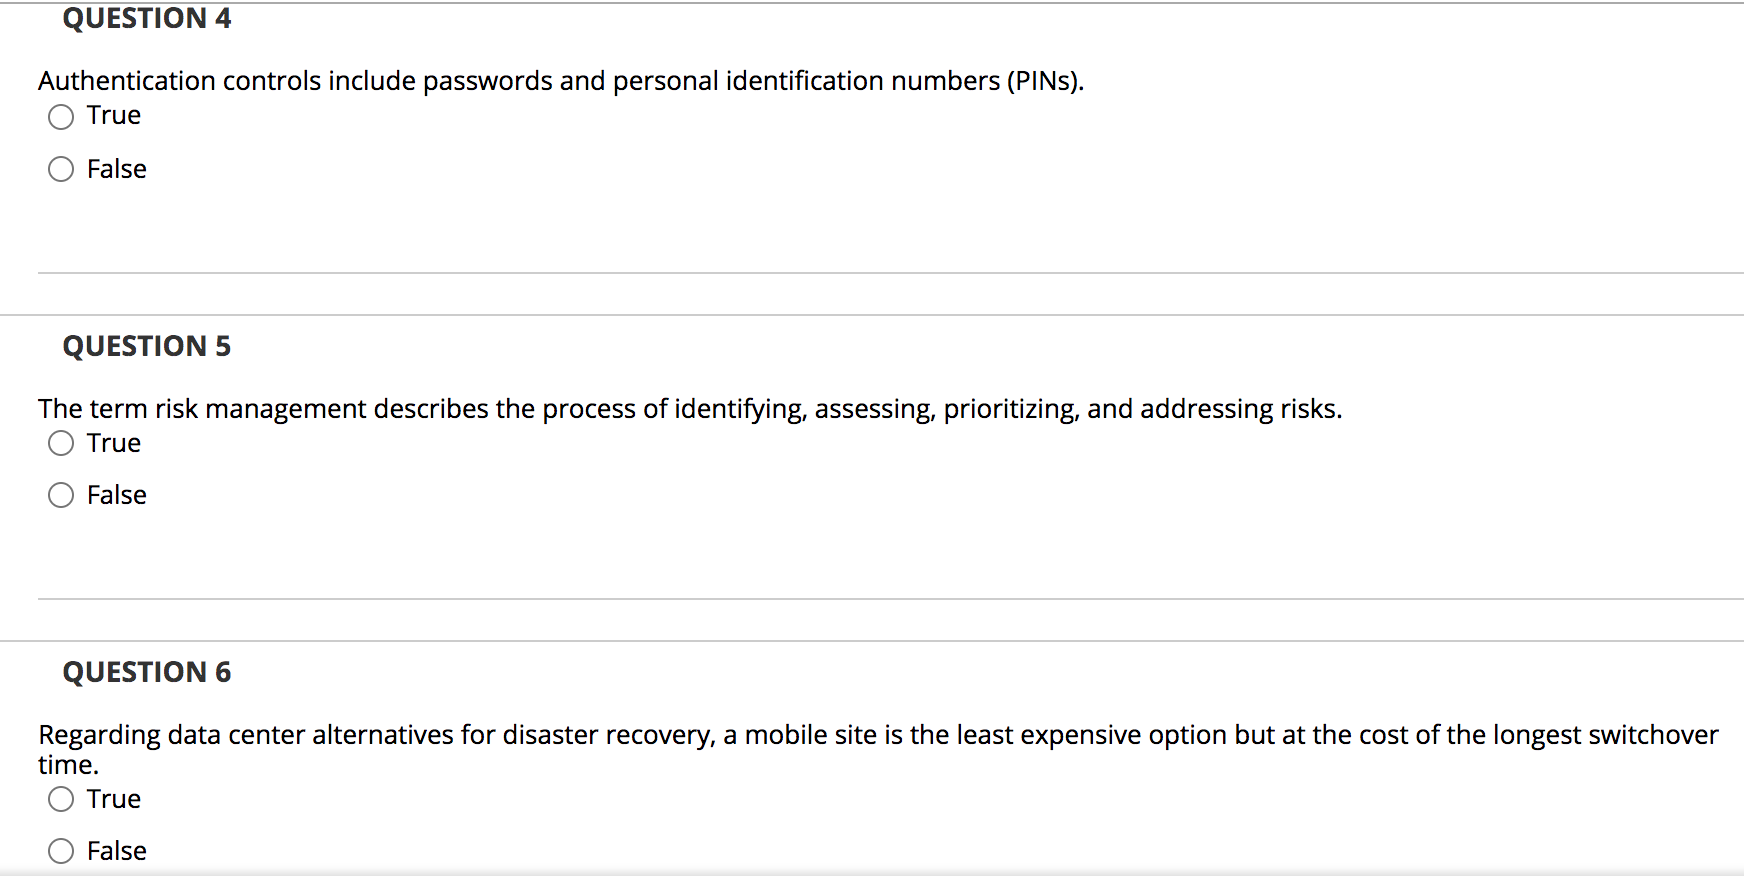Image resolution: width=1744 pixels, height=876 pixels.
Task: Choose the False radio button for Question 5
Action: pos(61,495)
